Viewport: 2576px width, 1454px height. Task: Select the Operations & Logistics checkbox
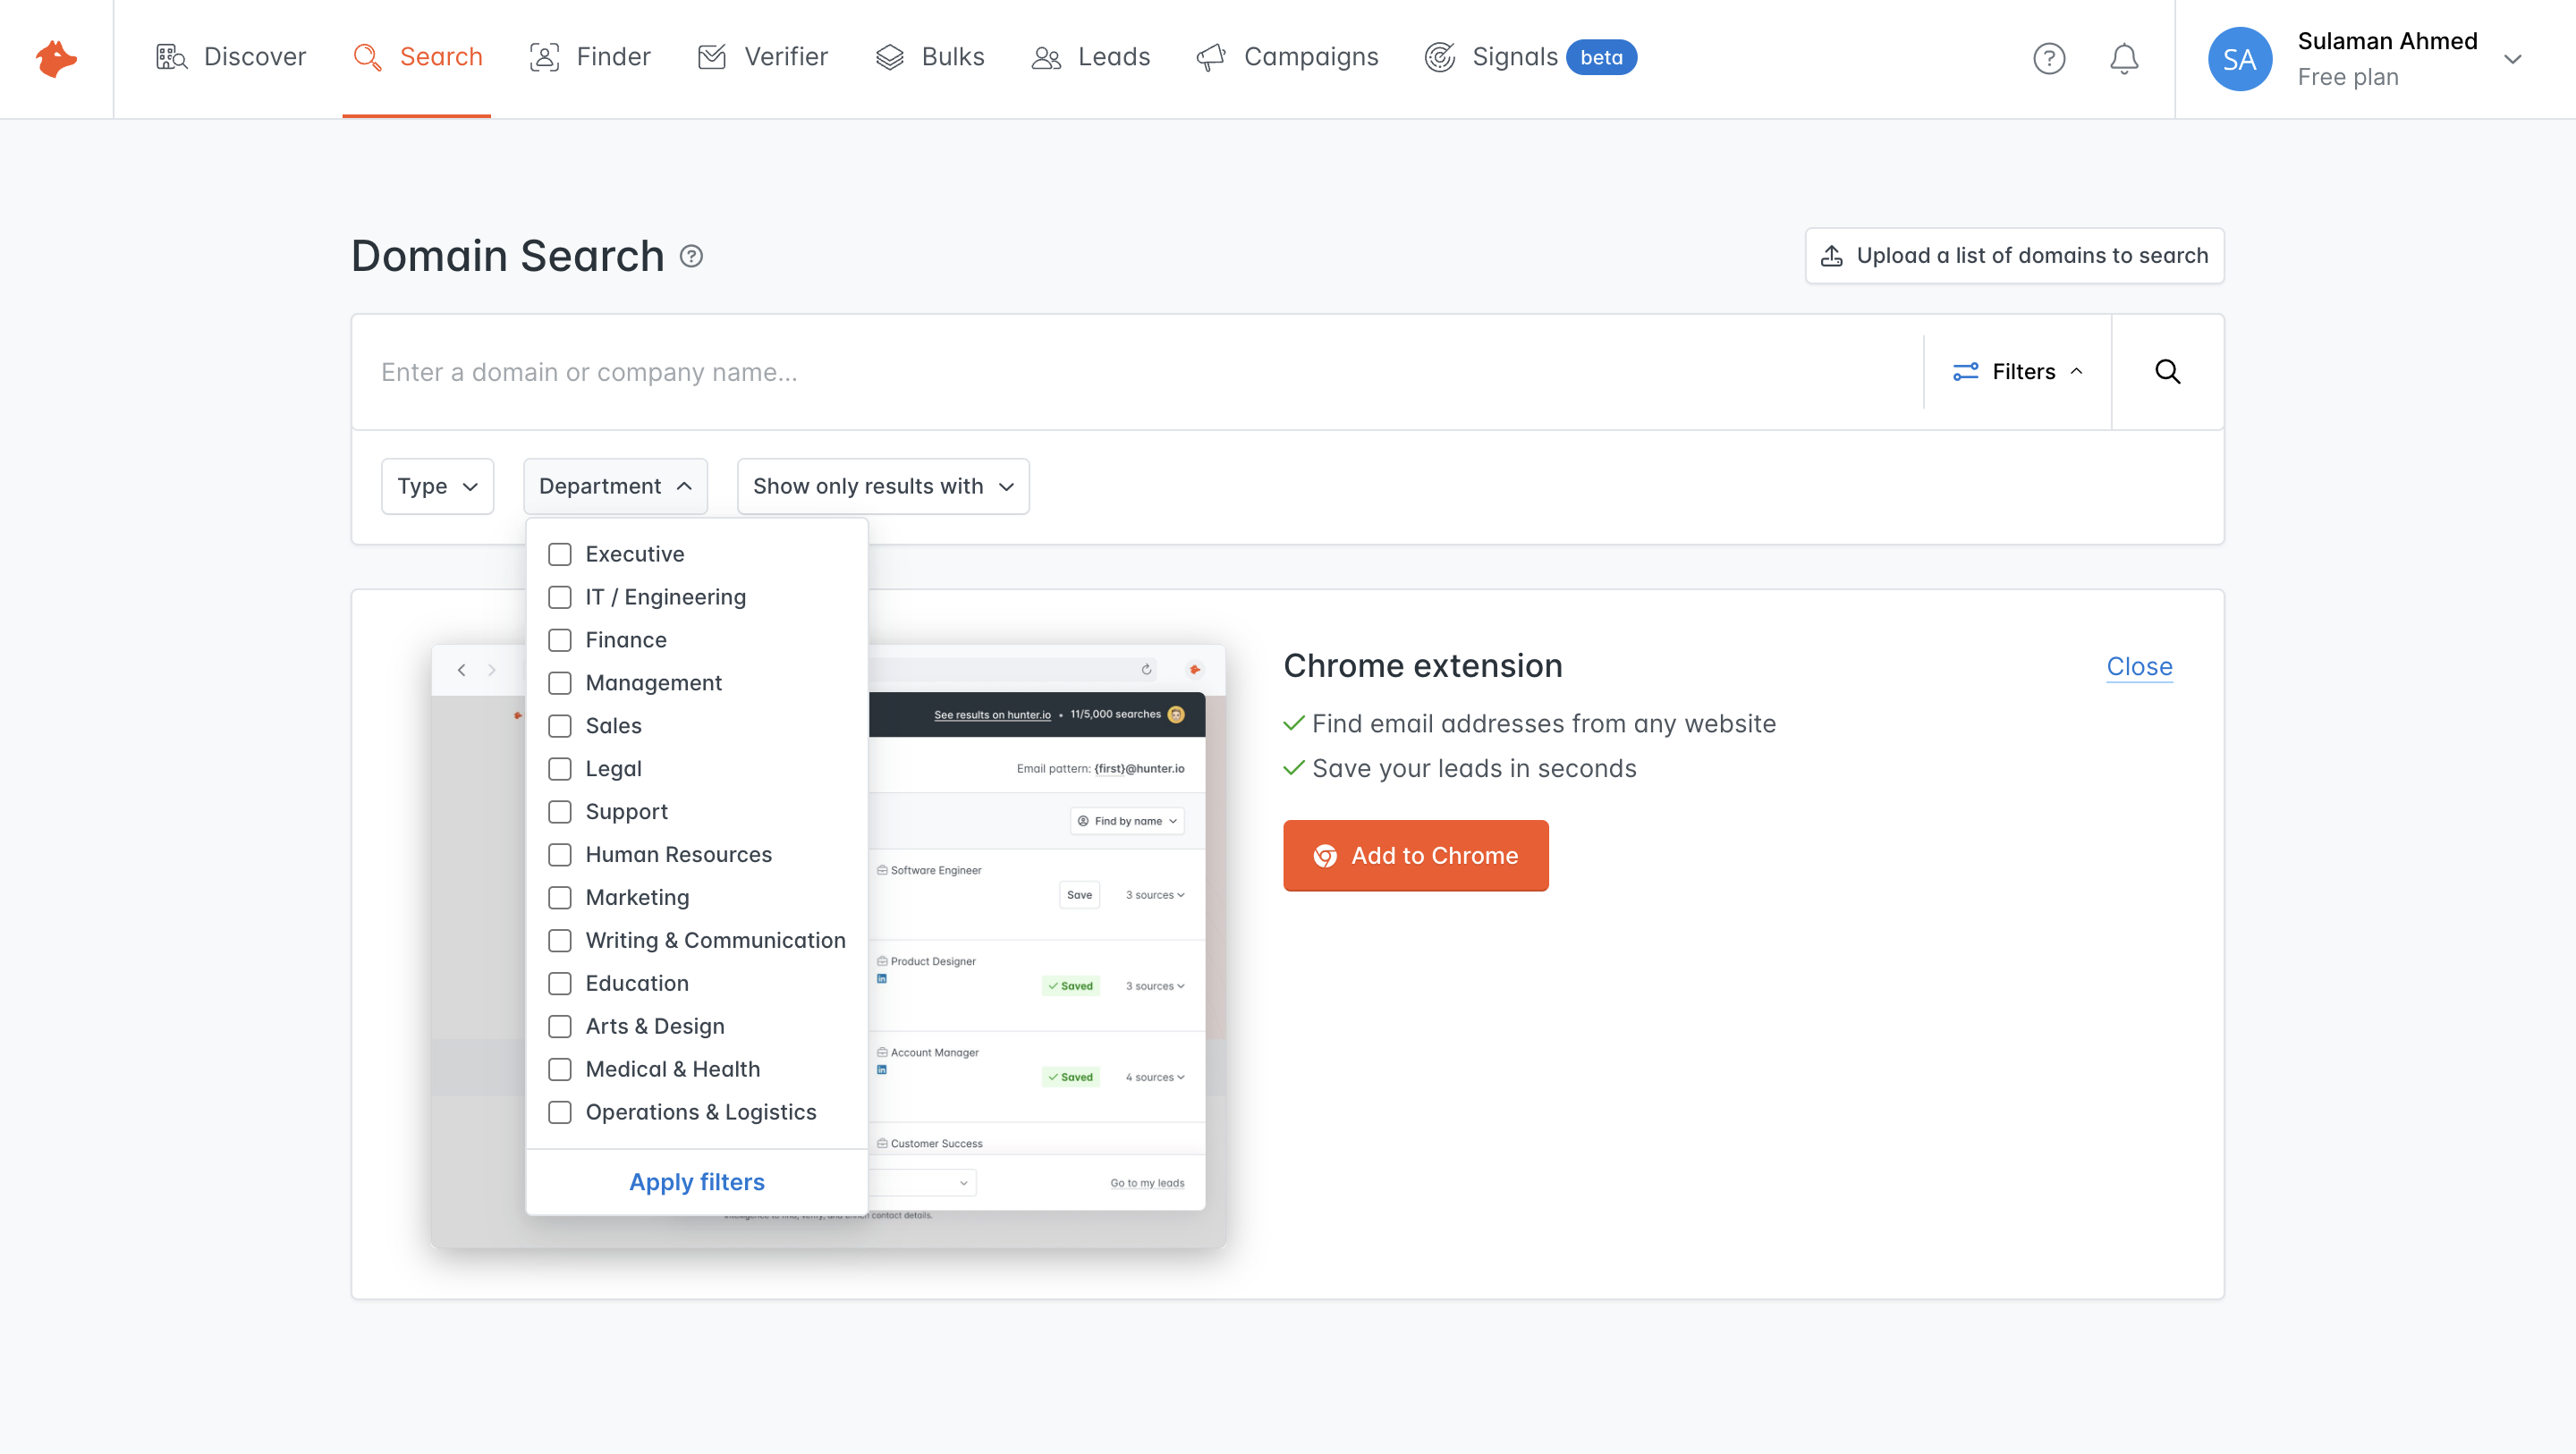tap(560, 1112)
